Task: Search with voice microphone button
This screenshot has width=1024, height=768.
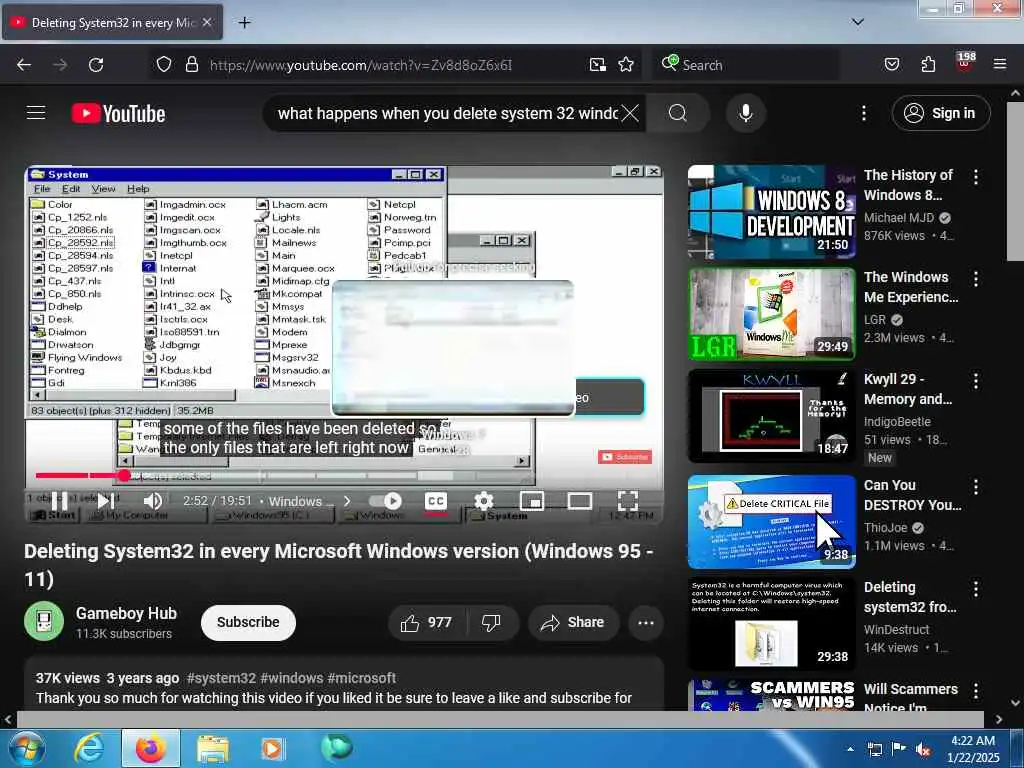Action: tap(746, 114)
